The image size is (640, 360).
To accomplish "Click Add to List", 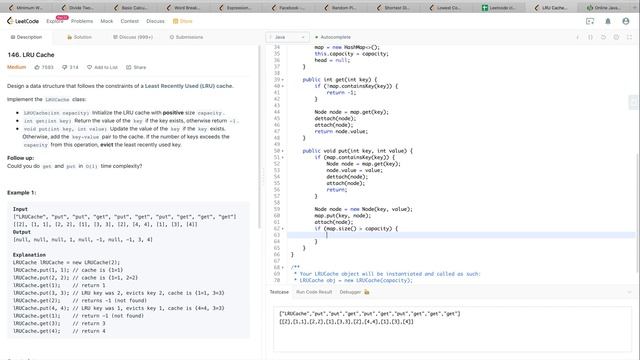I will [x=102, y=67].
